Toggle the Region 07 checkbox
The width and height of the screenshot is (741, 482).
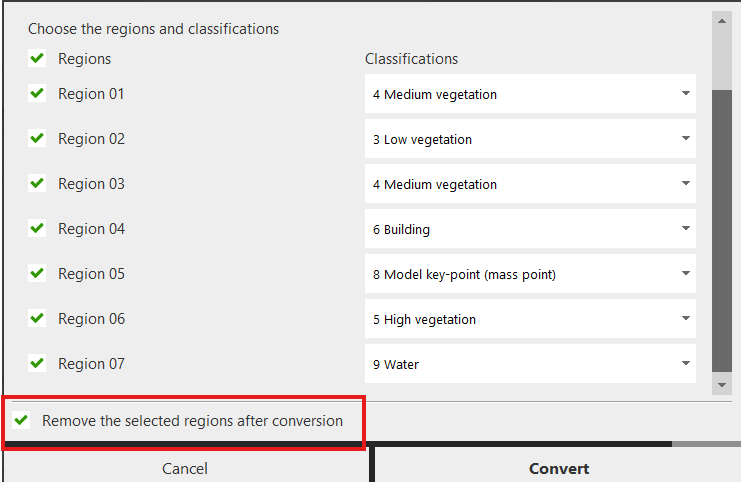[37, 363]
